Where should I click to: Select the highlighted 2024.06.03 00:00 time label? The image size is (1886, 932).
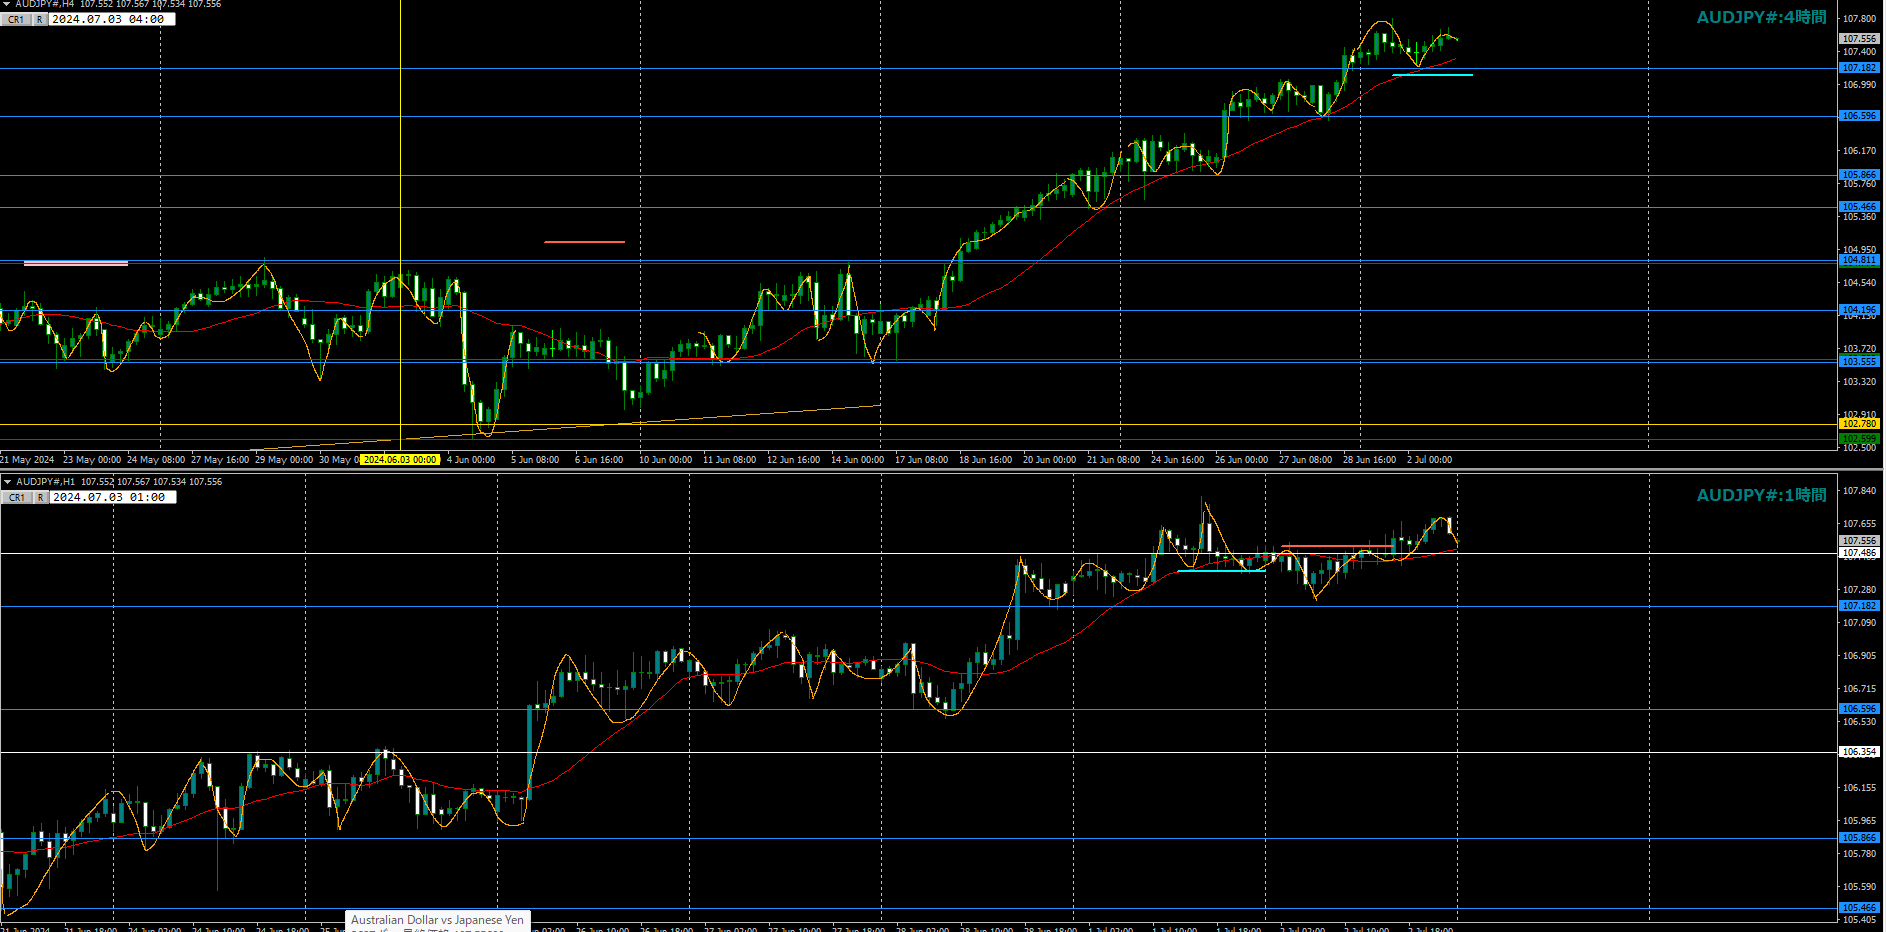click(x=400, y=460)
